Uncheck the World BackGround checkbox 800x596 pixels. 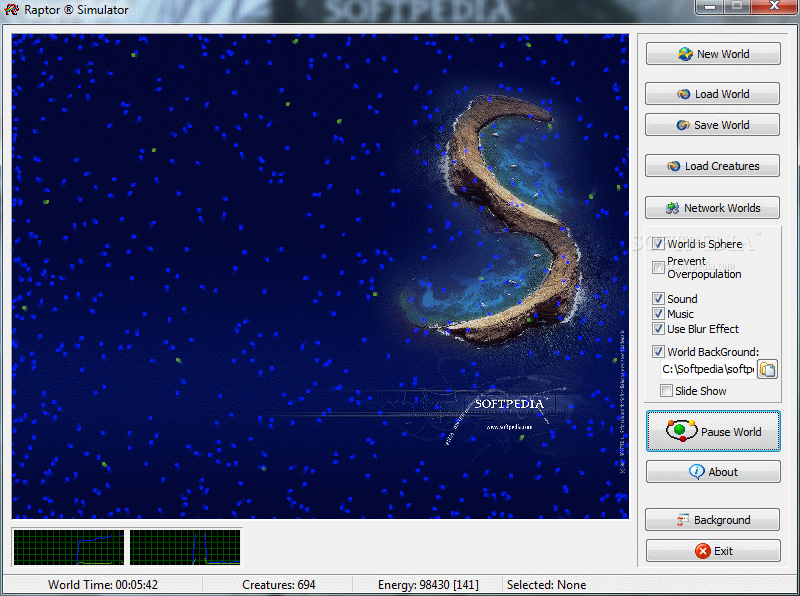[658, 352]
